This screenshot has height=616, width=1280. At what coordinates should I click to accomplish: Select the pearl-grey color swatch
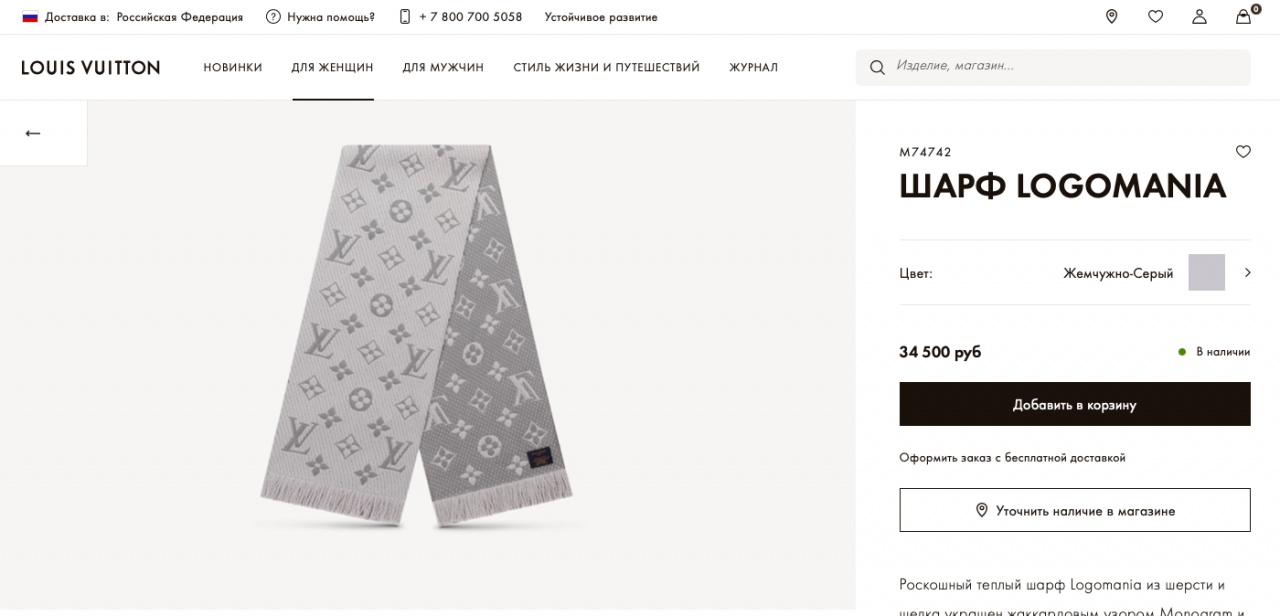[1206, 273]
